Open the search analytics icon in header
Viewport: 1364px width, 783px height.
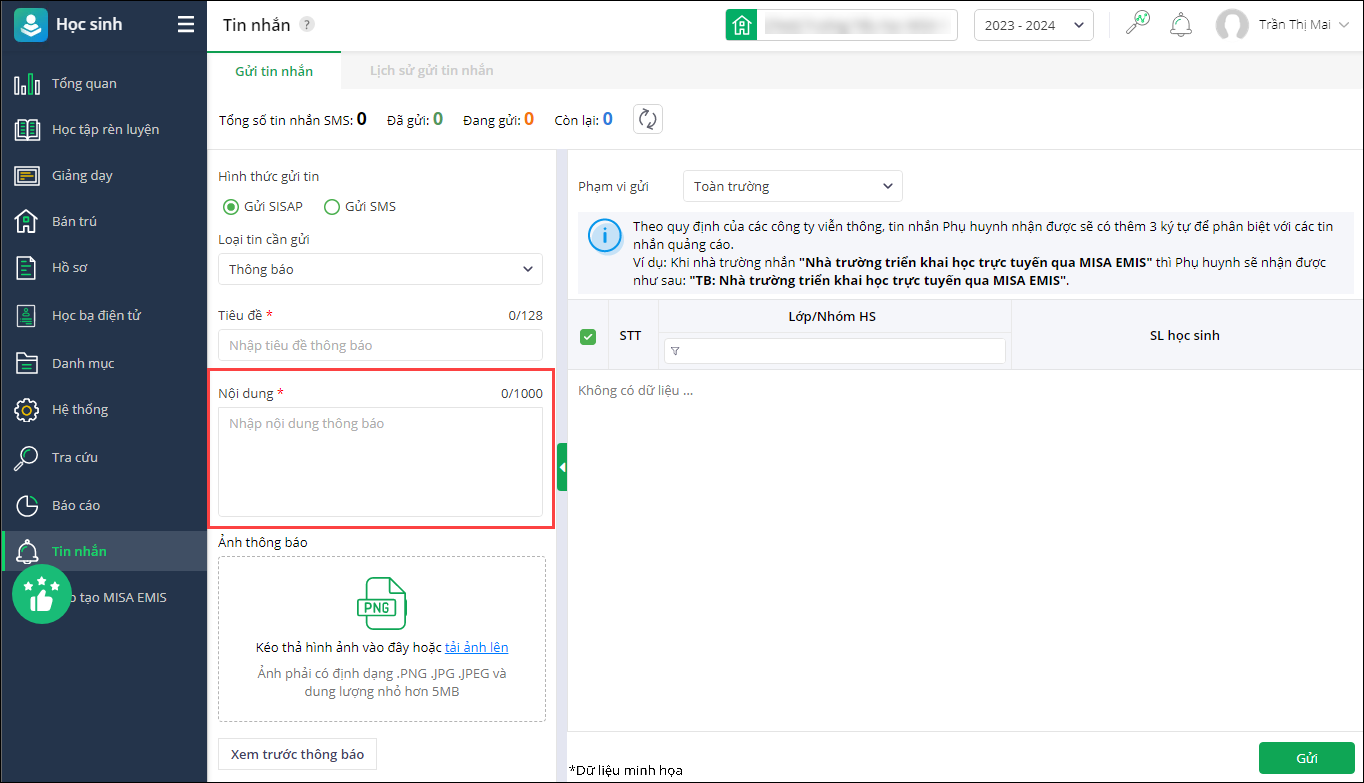[x=1138, y=24]
